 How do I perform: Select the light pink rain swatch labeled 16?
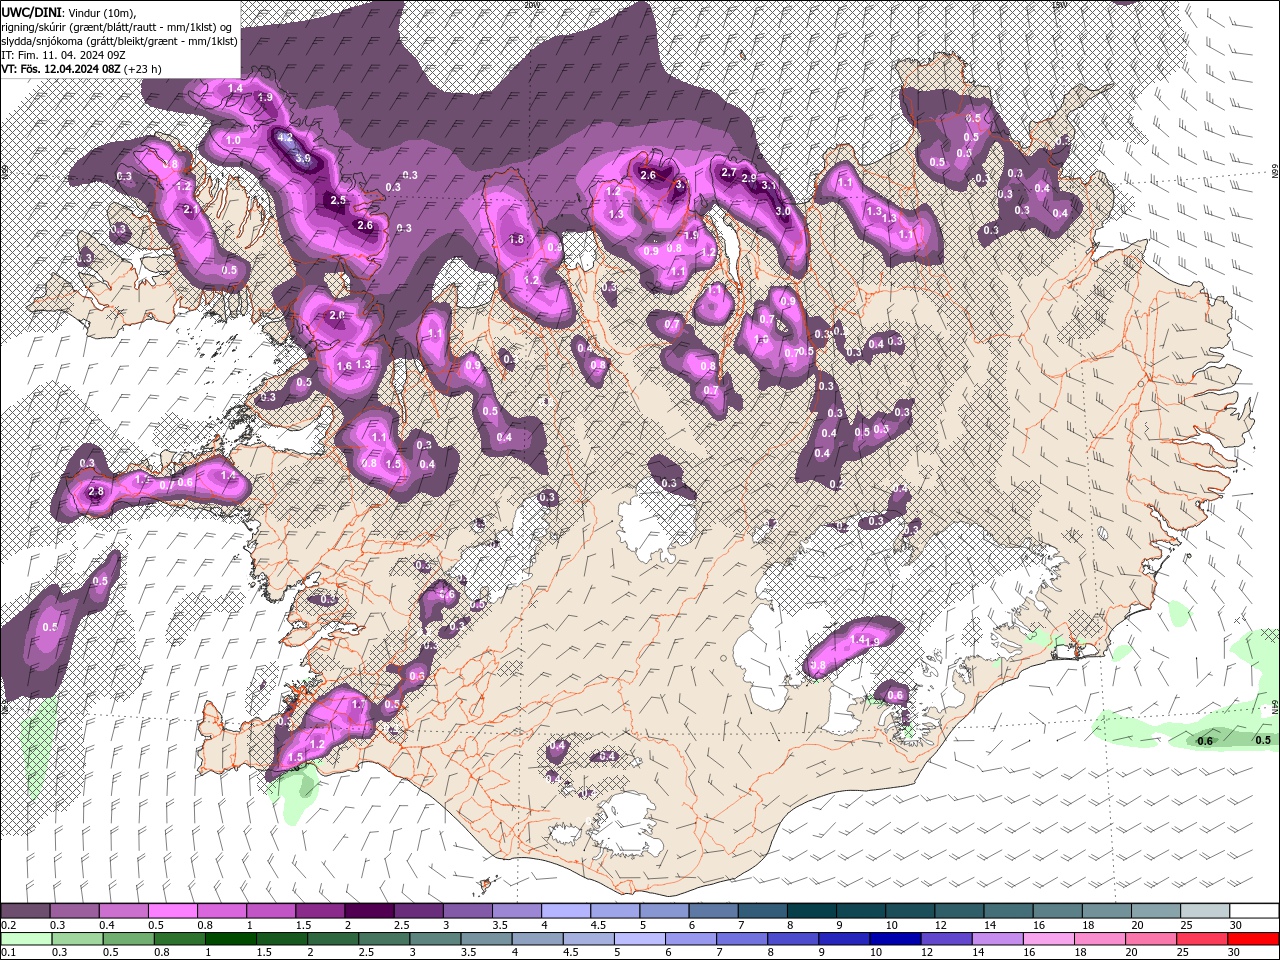tap(1049, 939)
